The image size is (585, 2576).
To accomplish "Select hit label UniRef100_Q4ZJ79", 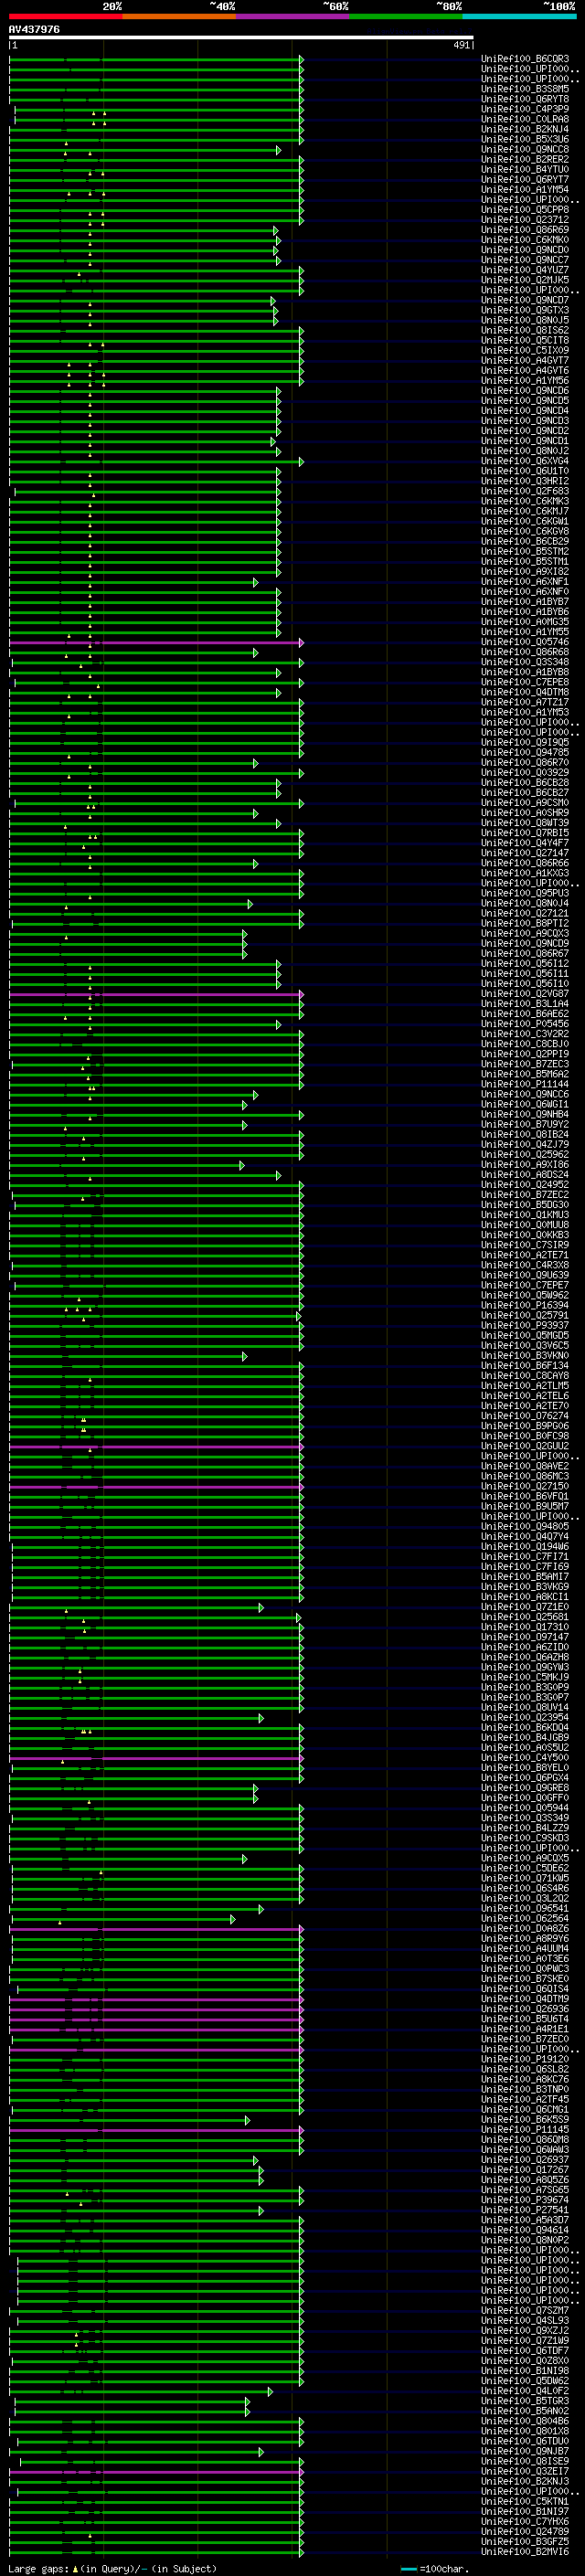I will click(525, 1144).
